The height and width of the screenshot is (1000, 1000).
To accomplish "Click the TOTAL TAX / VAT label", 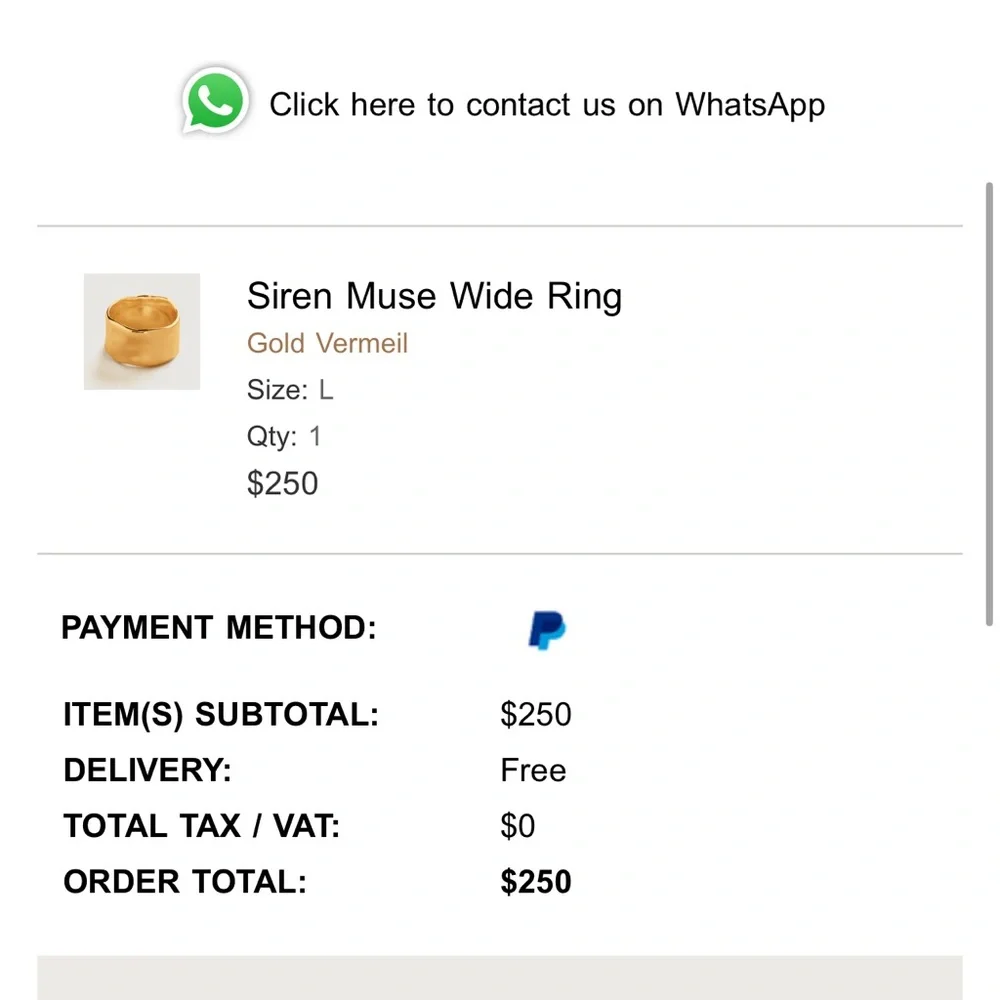I will pyautogui.click(x=201, y=826).
